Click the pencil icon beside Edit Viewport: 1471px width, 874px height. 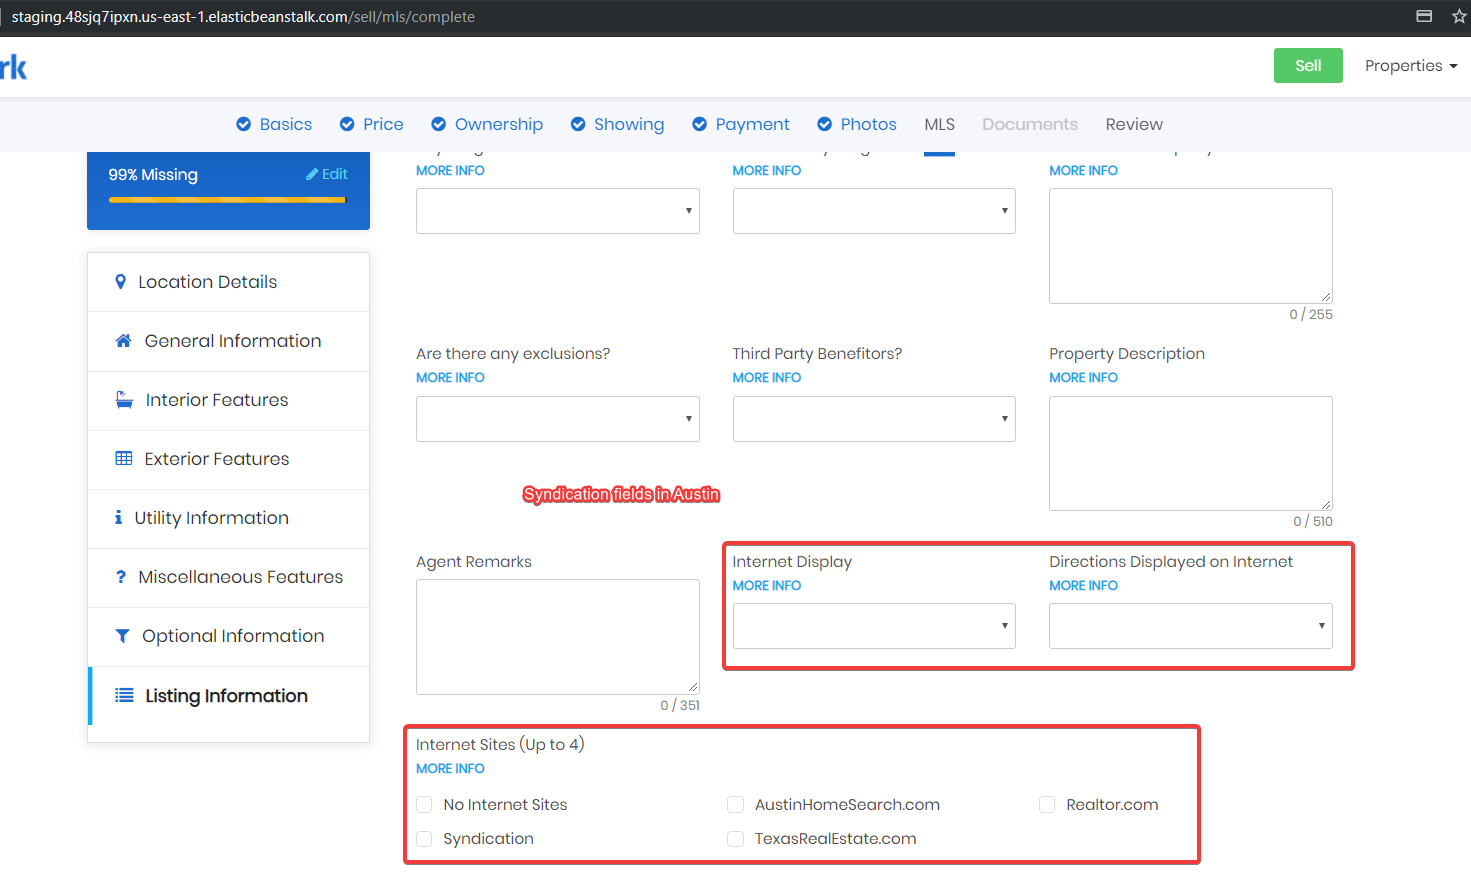coord(312,174)
